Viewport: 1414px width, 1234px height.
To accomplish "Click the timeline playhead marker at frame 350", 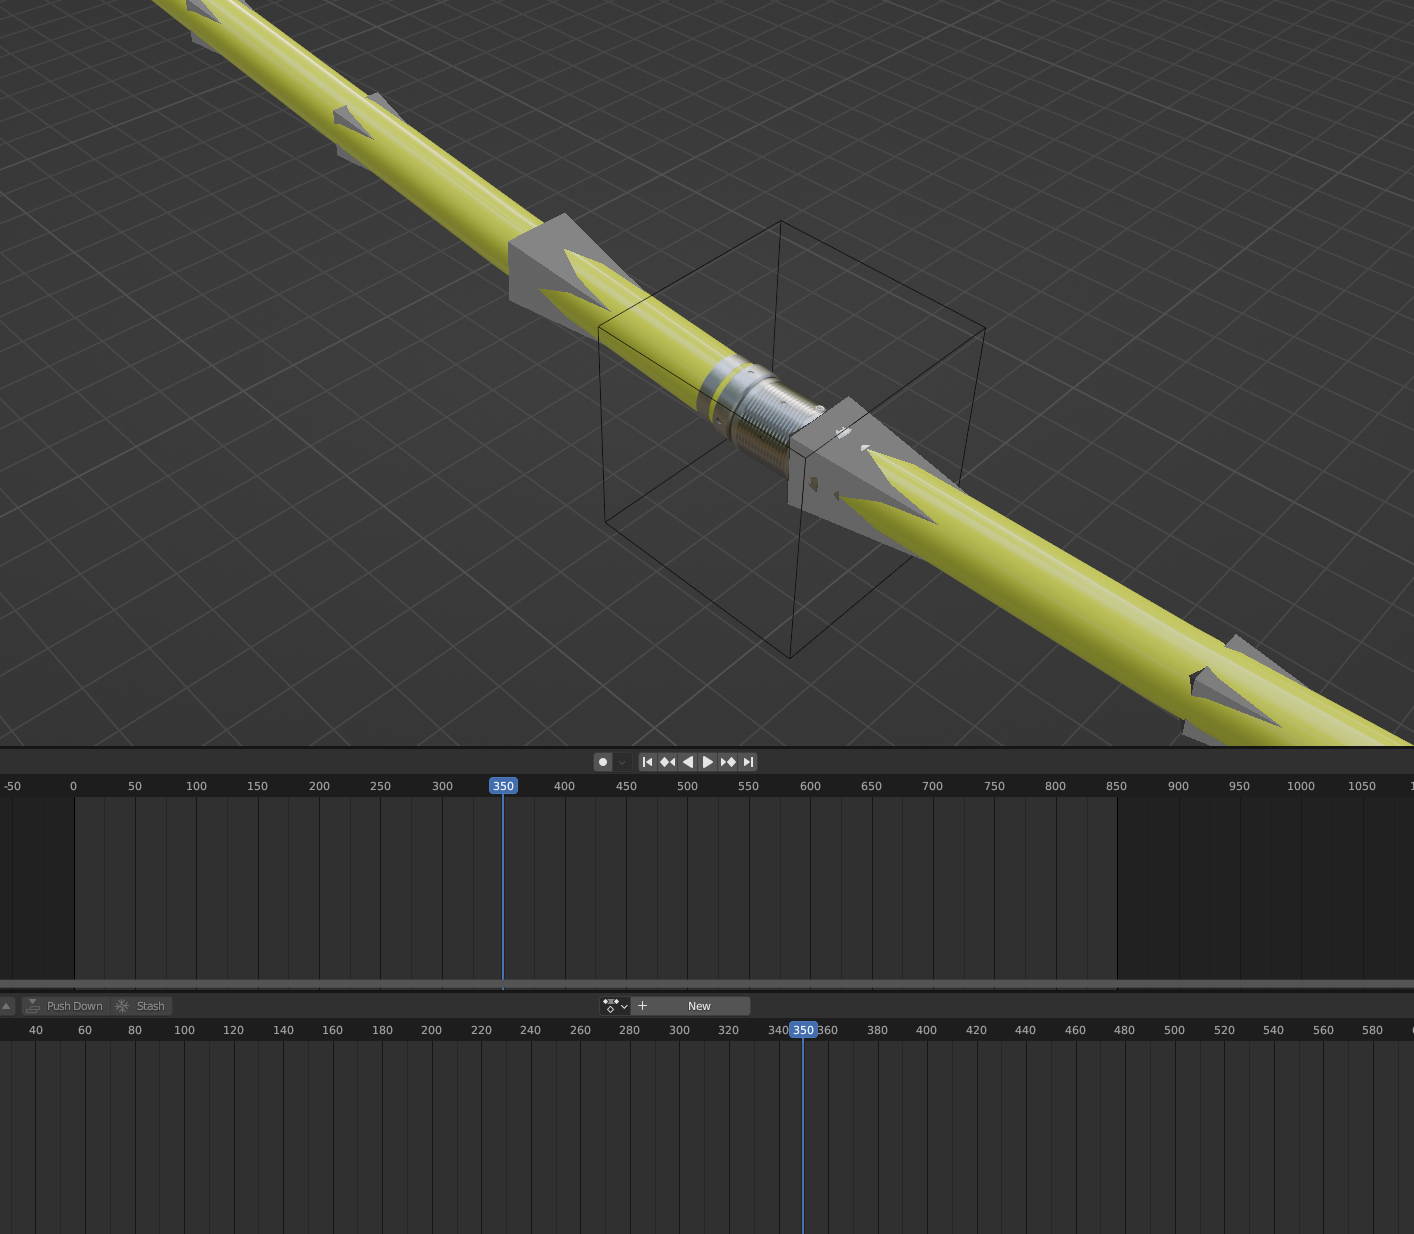I will 503,786.
